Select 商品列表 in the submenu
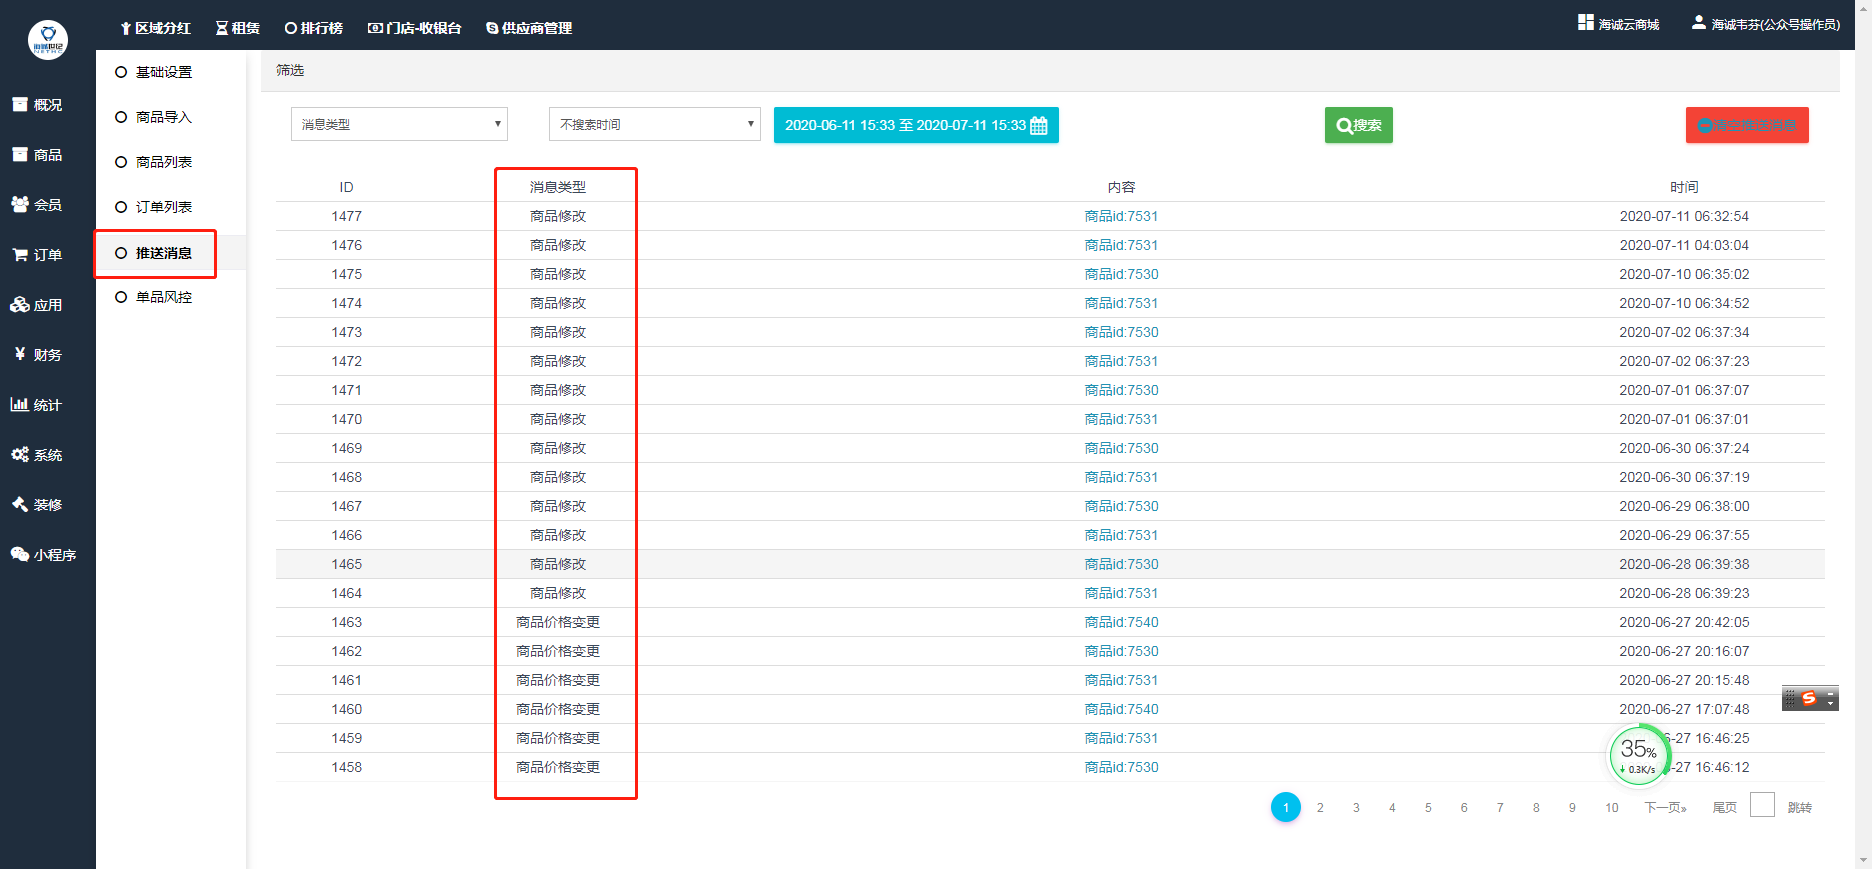1872x869 pixels. [x=154, y=162]
